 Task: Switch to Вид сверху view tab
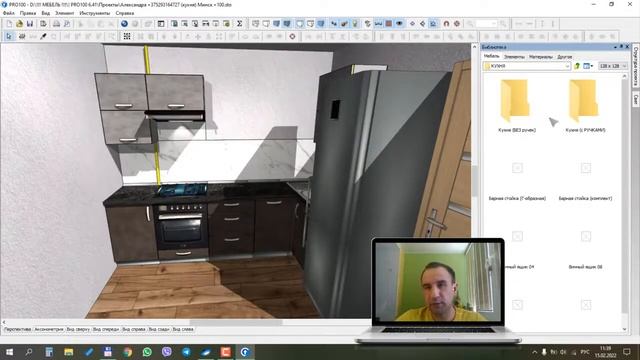point(78,329)
